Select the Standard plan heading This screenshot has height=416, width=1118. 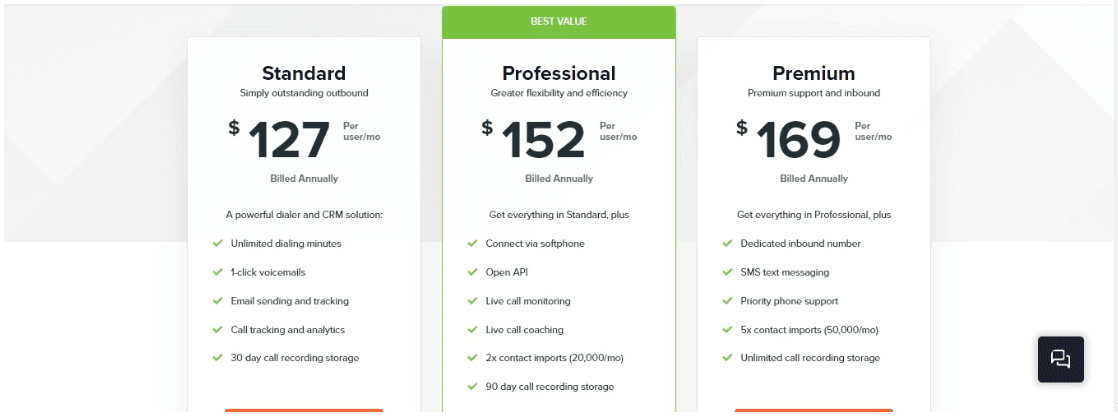304,73
